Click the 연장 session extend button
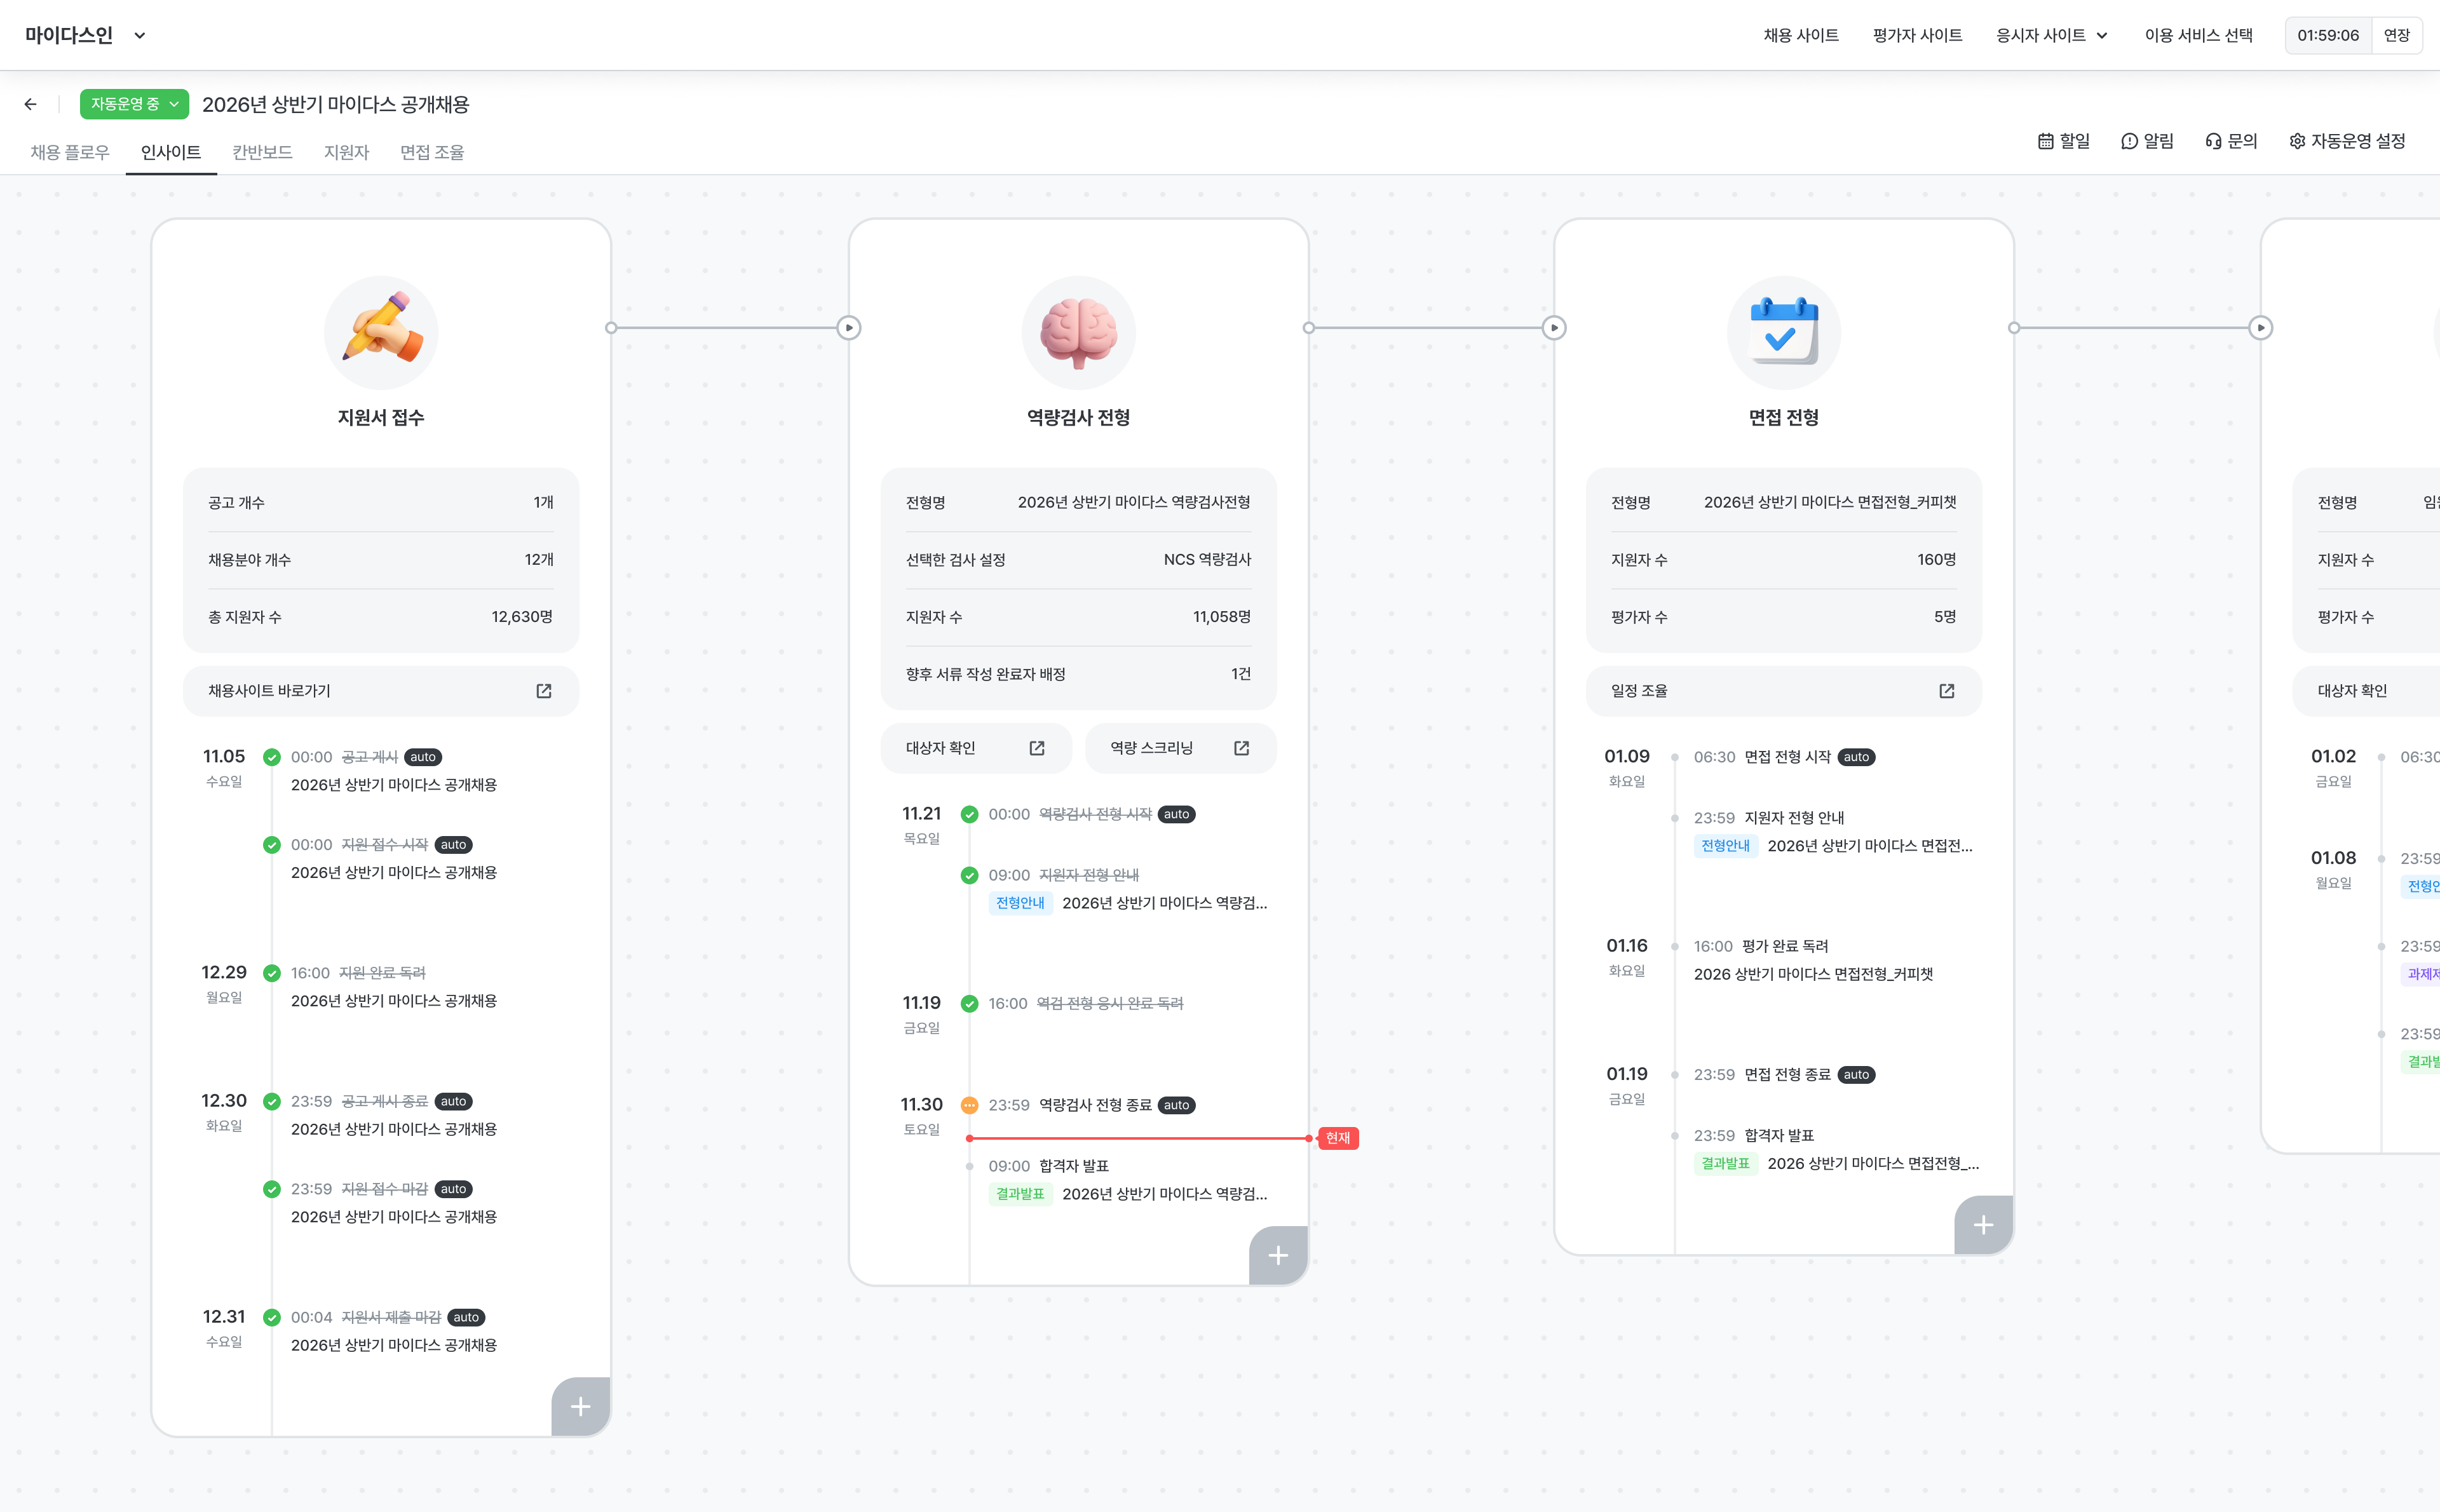 coord(2396,35)
